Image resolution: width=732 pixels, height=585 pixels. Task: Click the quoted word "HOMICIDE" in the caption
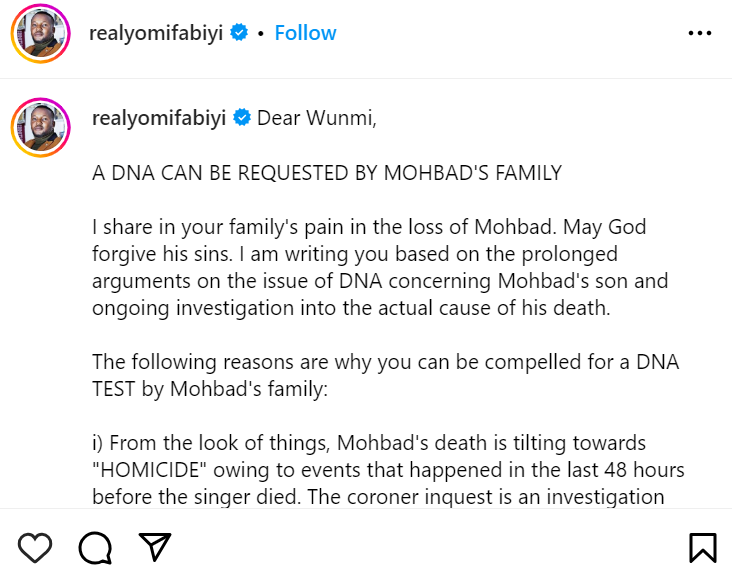point(151,469)
